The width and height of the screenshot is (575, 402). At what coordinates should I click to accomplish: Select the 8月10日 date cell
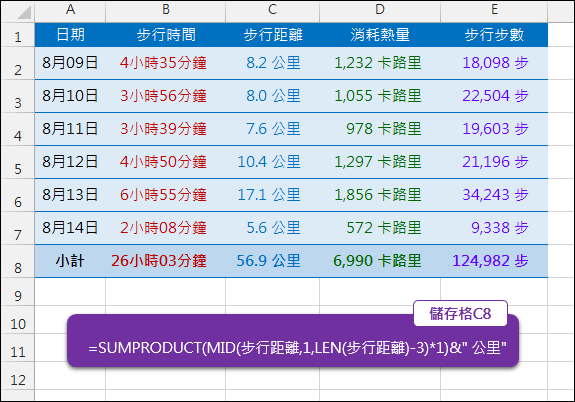tap(70, 96)
